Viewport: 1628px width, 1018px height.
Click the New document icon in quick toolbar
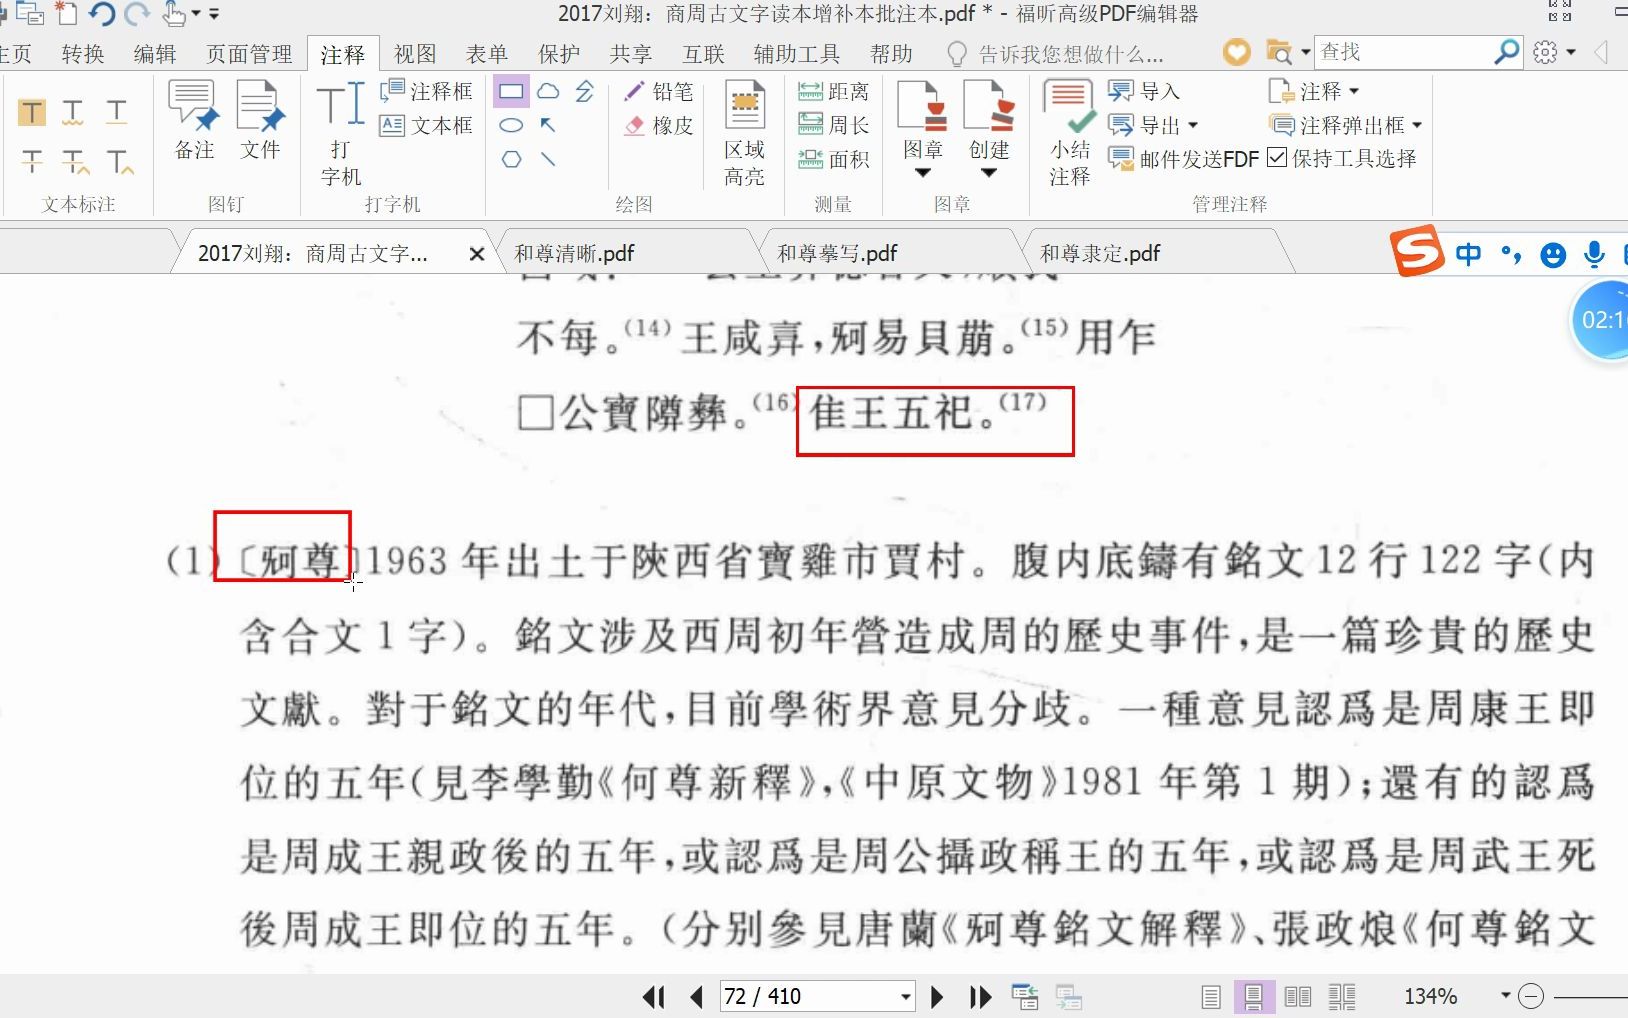click(x=65, y=14)
